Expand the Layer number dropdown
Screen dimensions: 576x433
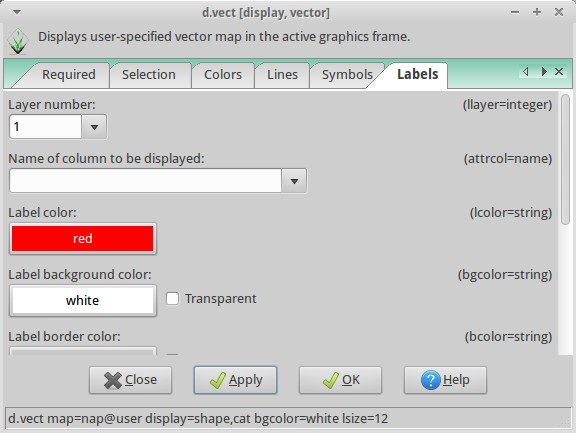(x=94, y=127)
